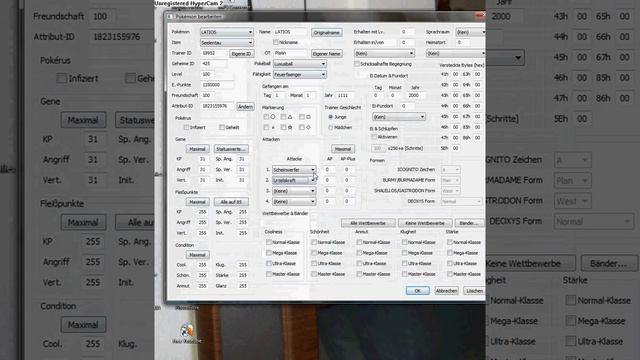Toggle the circle Markierung checkbox
Viewport: 640px width, 360px height.
(266, 117)
